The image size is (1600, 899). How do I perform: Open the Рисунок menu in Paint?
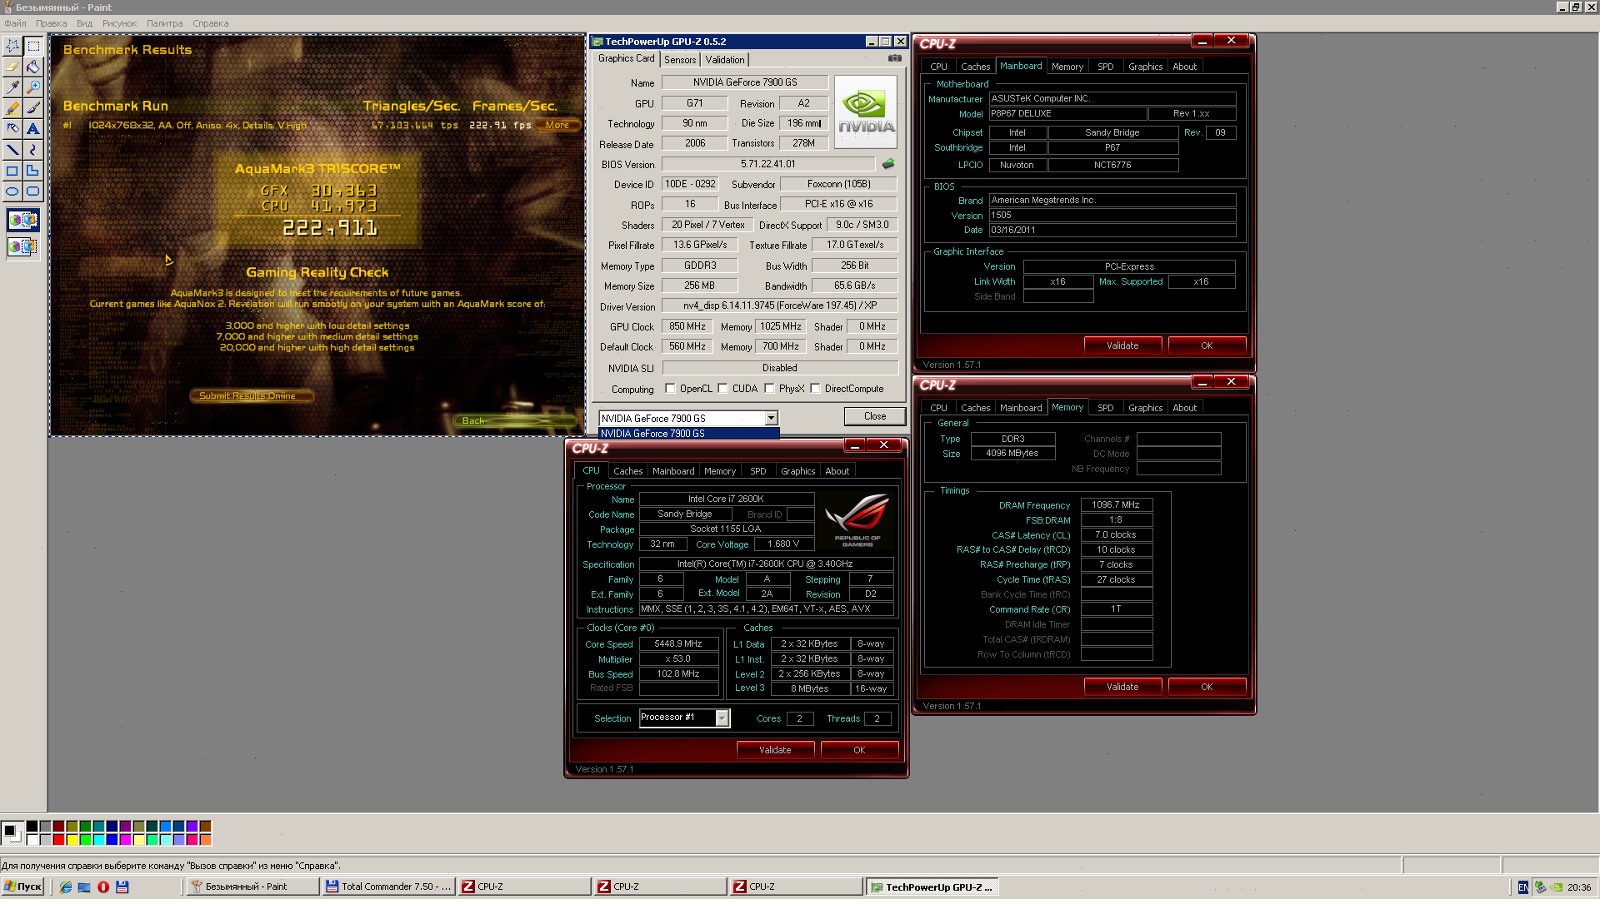[119, 23]
